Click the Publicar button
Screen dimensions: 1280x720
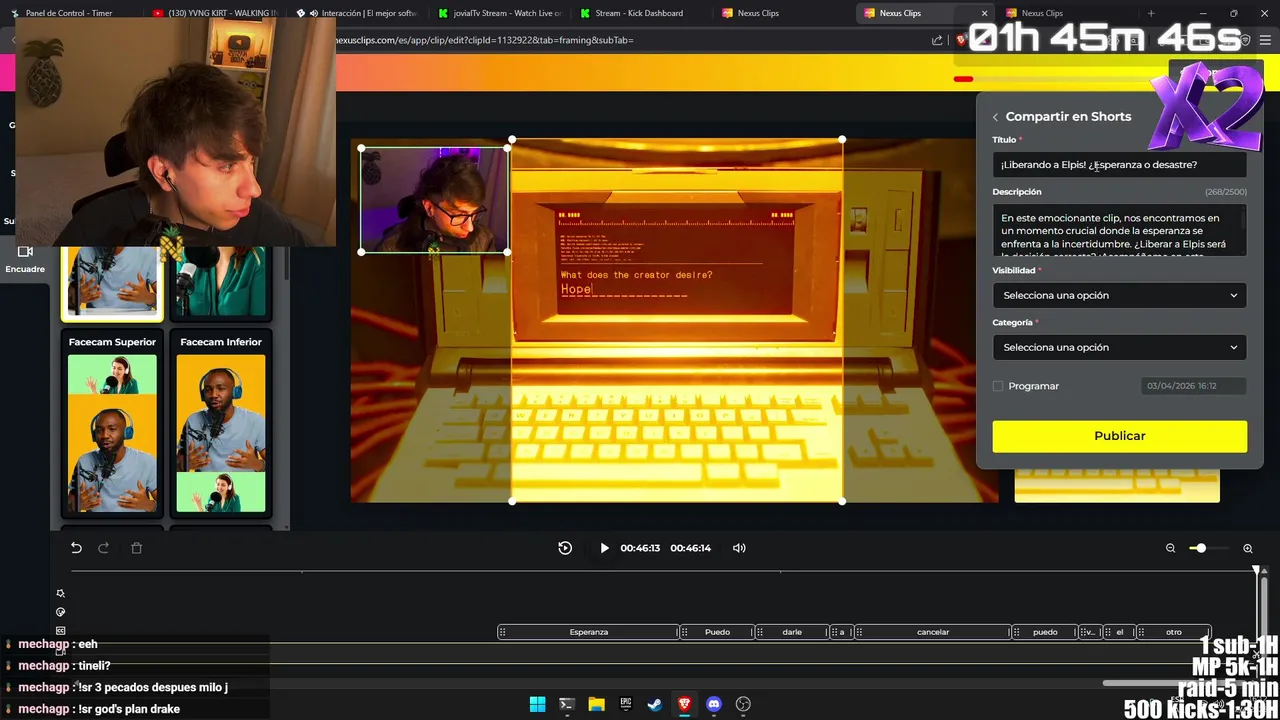pyautogui.click(x=1119, y=436)
